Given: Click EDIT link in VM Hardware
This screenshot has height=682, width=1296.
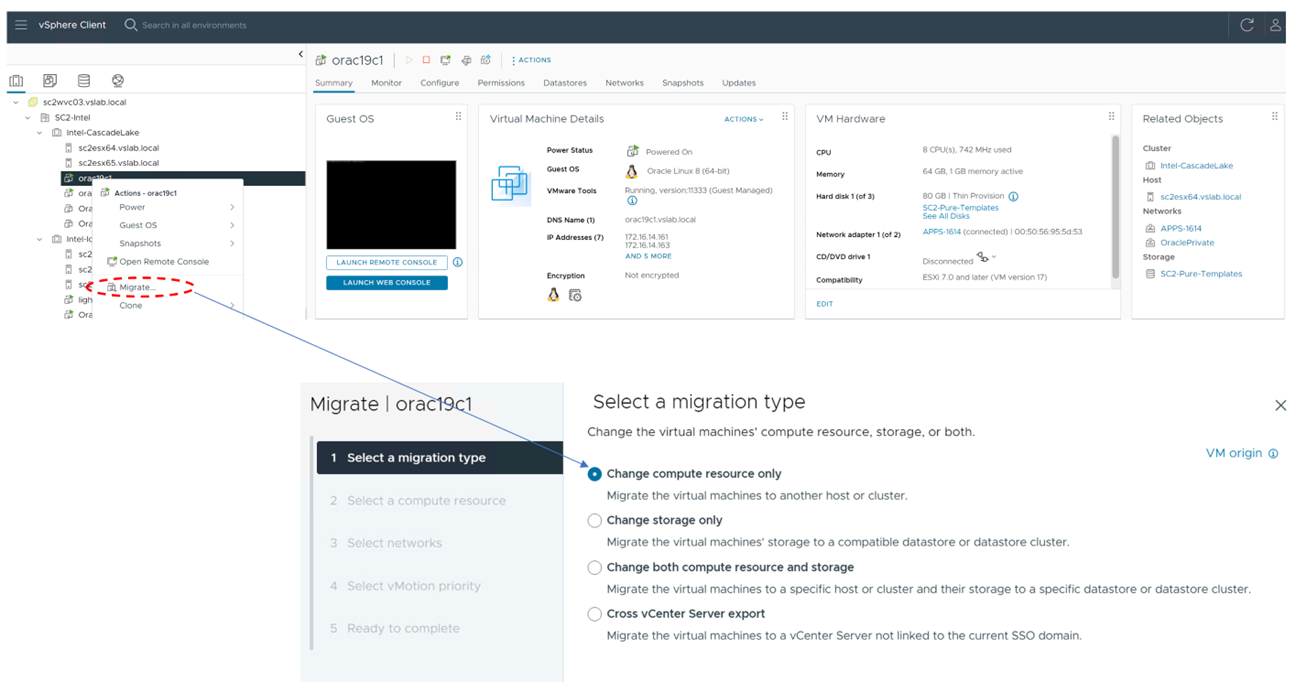Looking at the screenshot, I should 824,304.
